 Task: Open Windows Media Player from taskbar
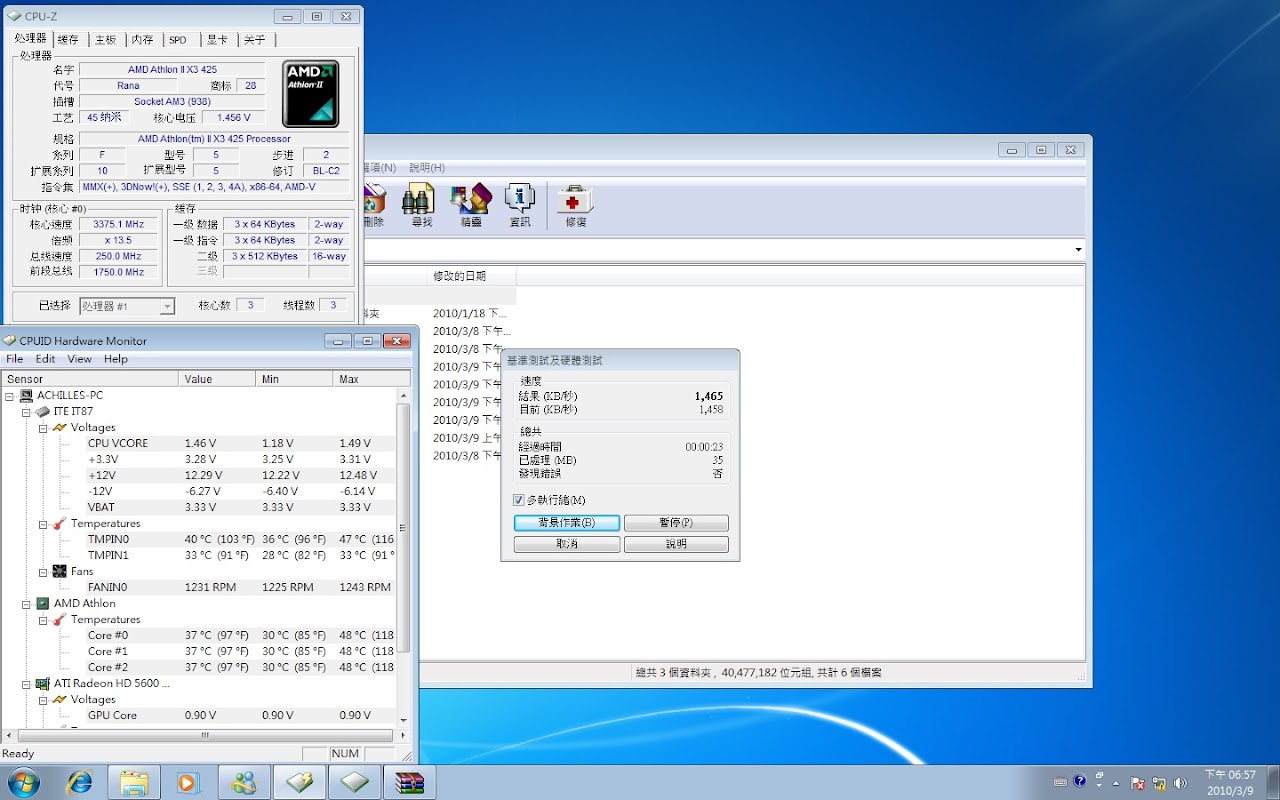tap(188, 782)
